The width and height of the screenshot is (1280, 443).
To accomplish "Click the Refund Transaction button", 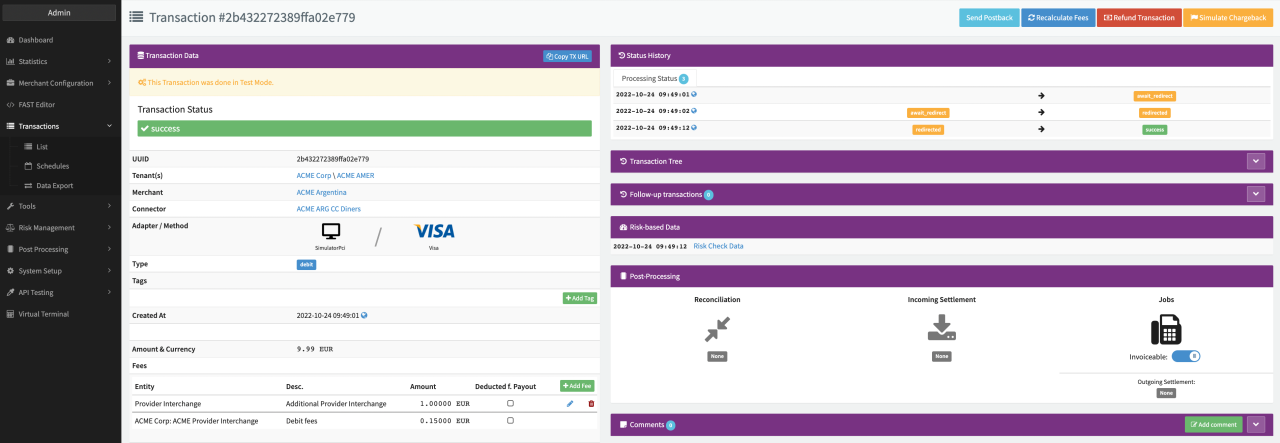I will (1139, 18).
